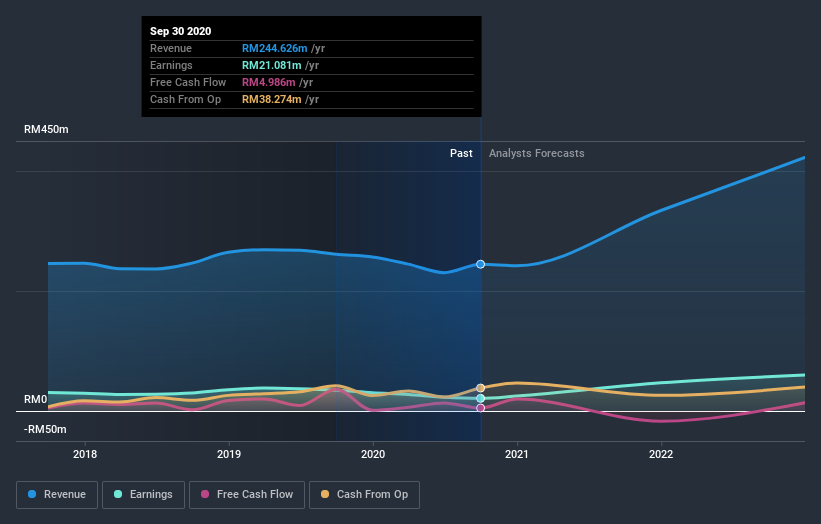Click the -RM50m y-axis label
The image size is (821, 524).
[x=45, y=429]
